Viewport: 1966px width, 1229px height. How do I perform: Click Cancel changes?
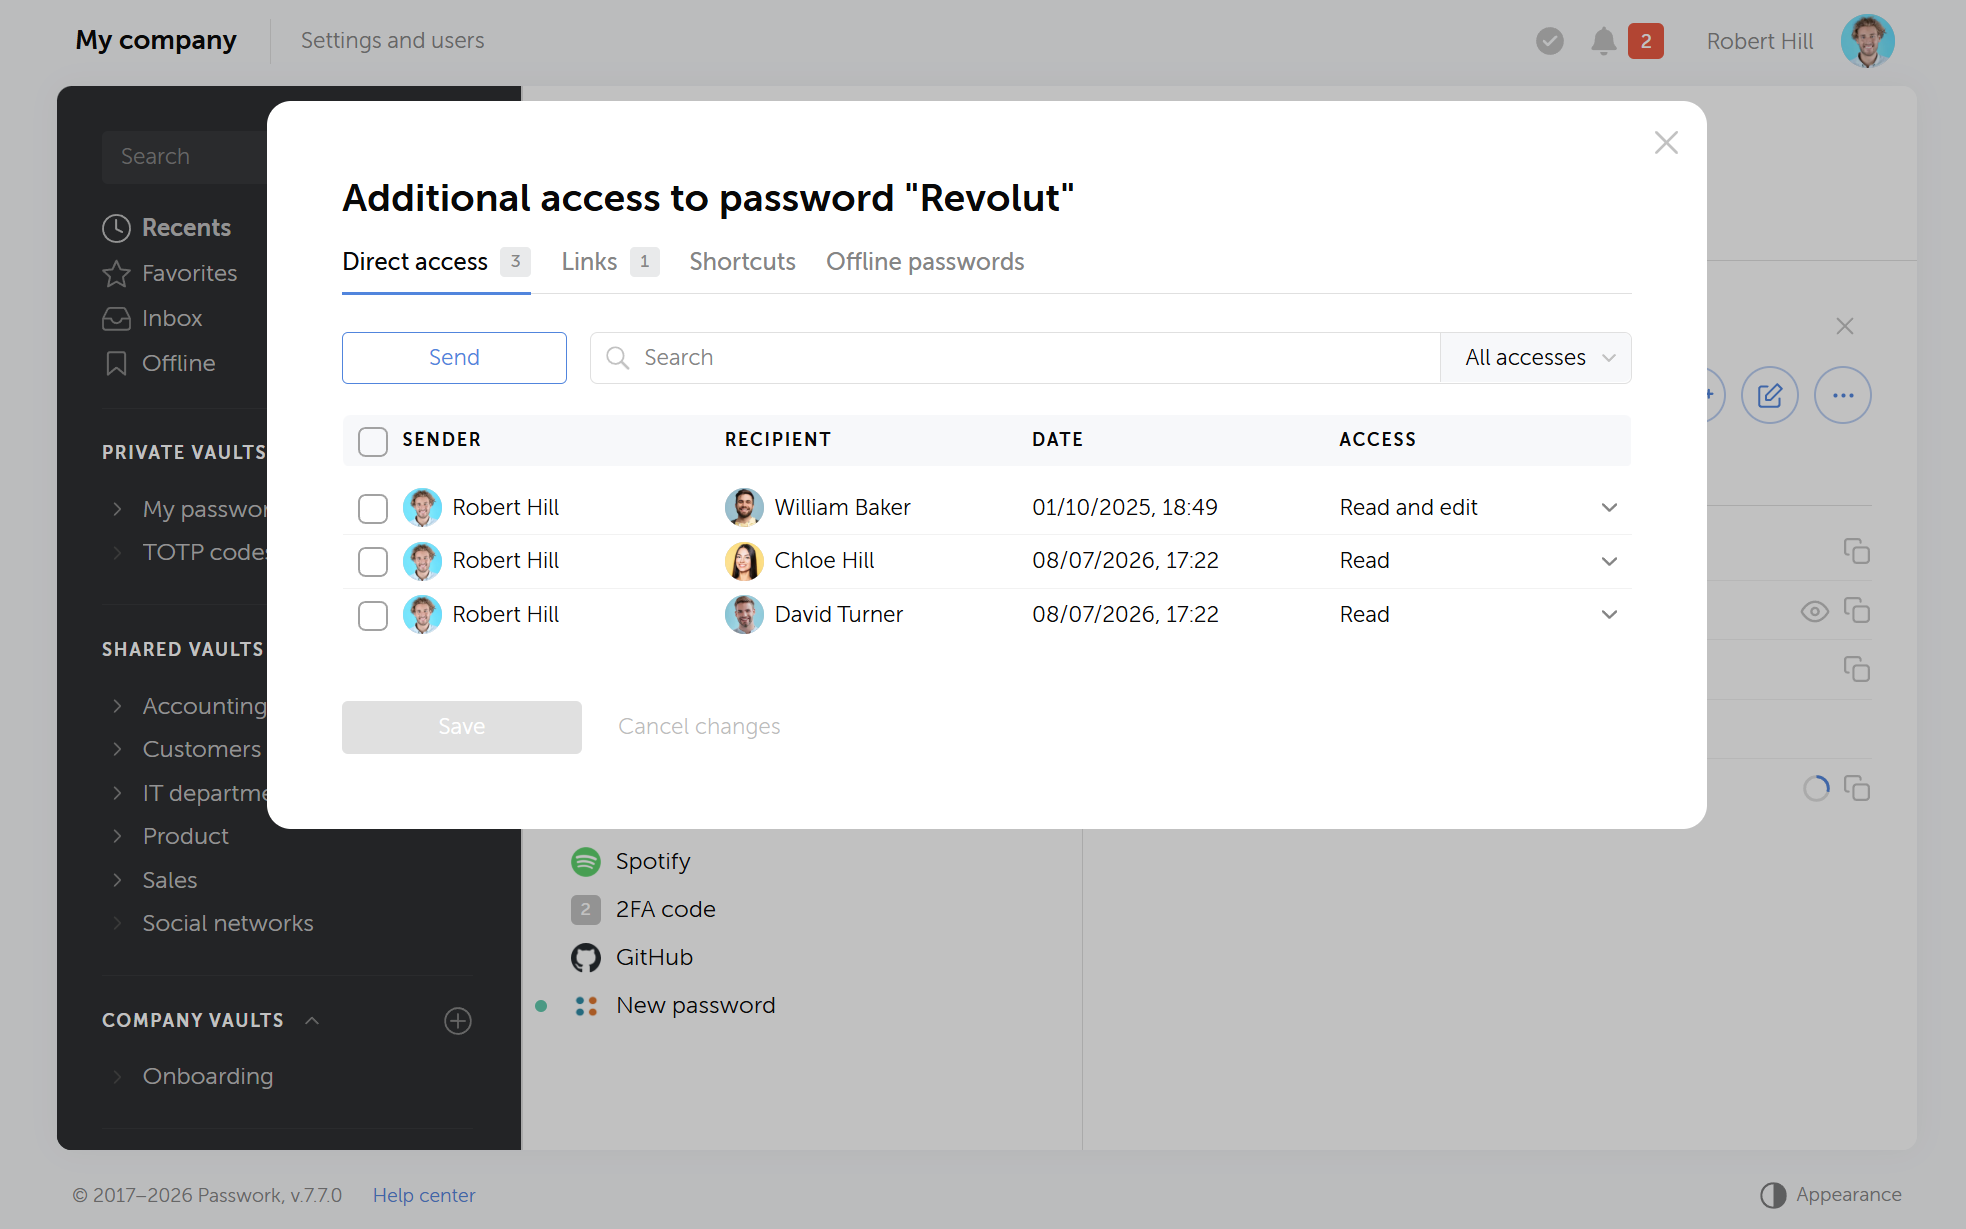(698, 727)
